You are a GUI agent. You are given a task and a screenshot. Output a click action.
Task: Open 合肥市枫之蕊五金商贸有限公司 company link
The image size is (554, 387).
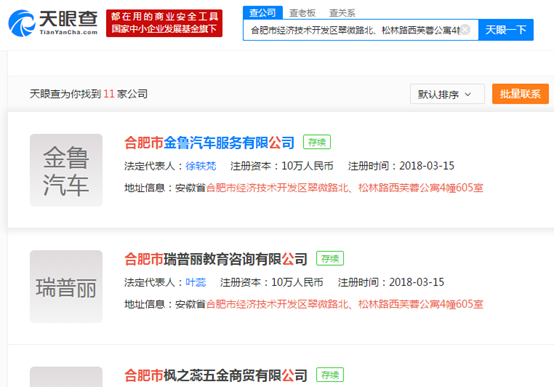216,375
